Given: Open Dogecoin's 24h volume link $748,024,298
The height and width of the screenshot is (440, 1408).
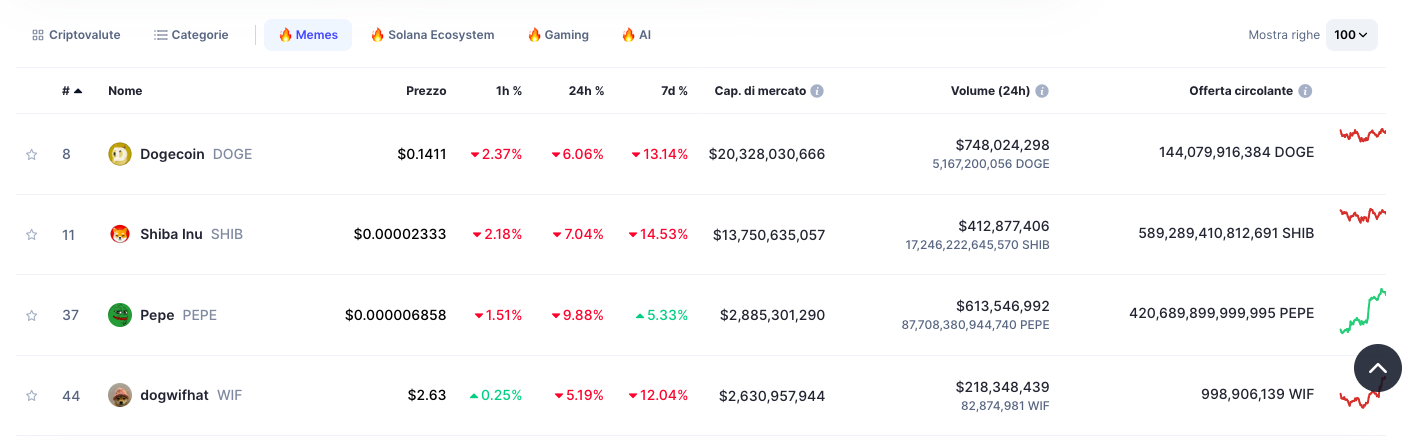Looking at the screenshot, I should (1002, 145).
